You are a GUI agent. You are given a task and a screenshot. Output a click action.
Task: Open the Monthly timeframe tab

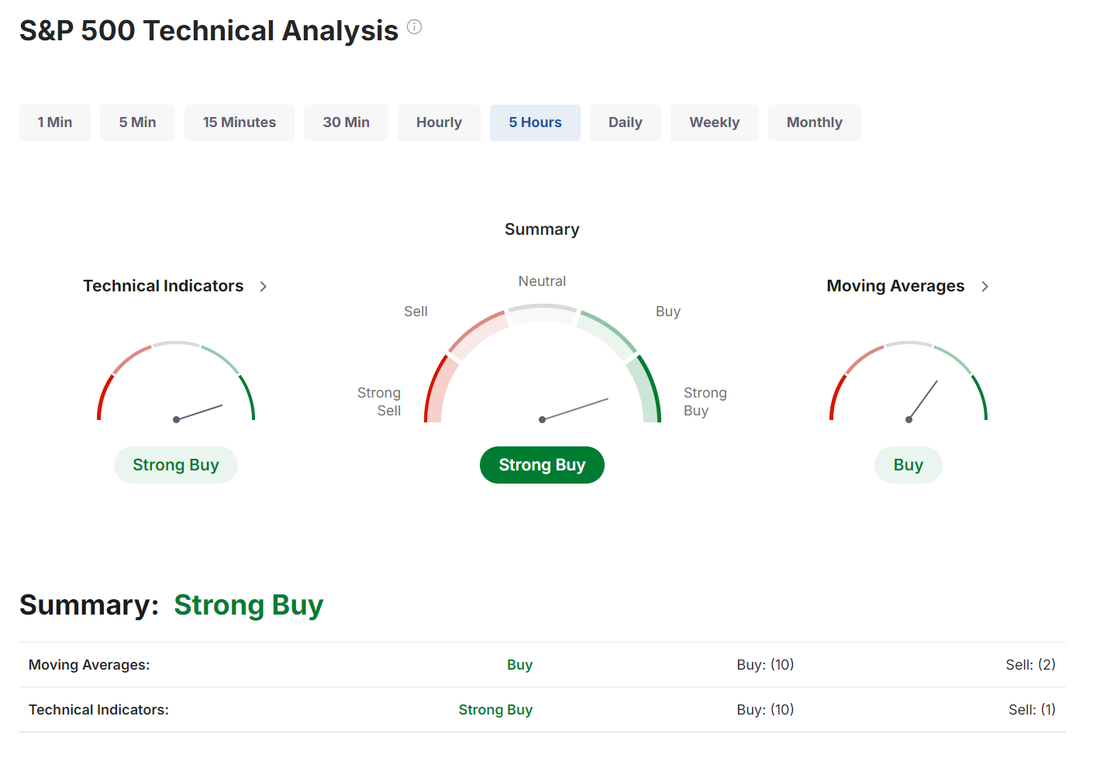tap(814, 122)
